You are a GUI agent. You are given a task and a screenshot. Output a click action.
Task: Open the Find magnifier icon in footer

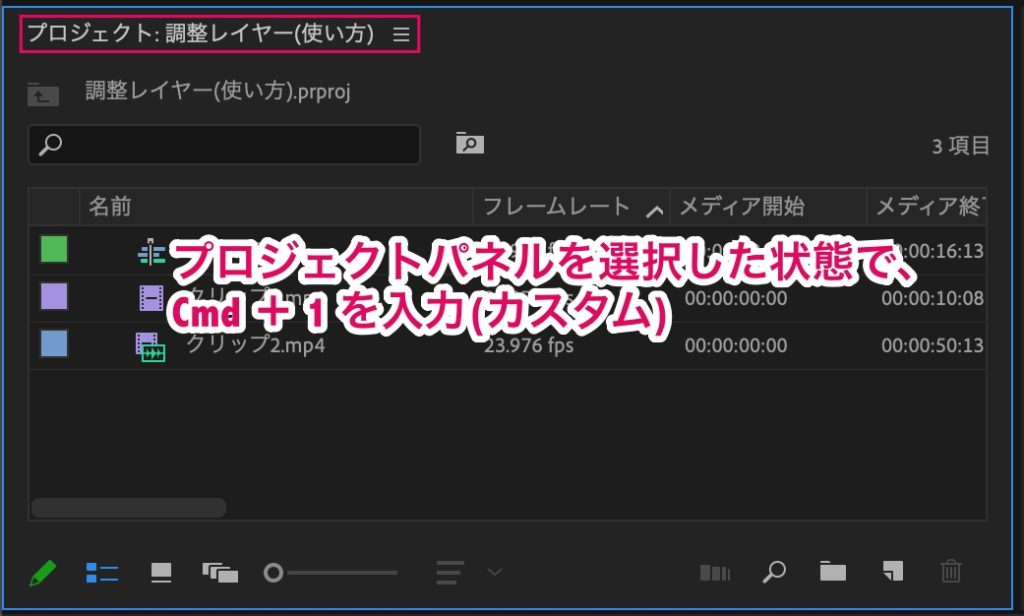tap(774, 572)
